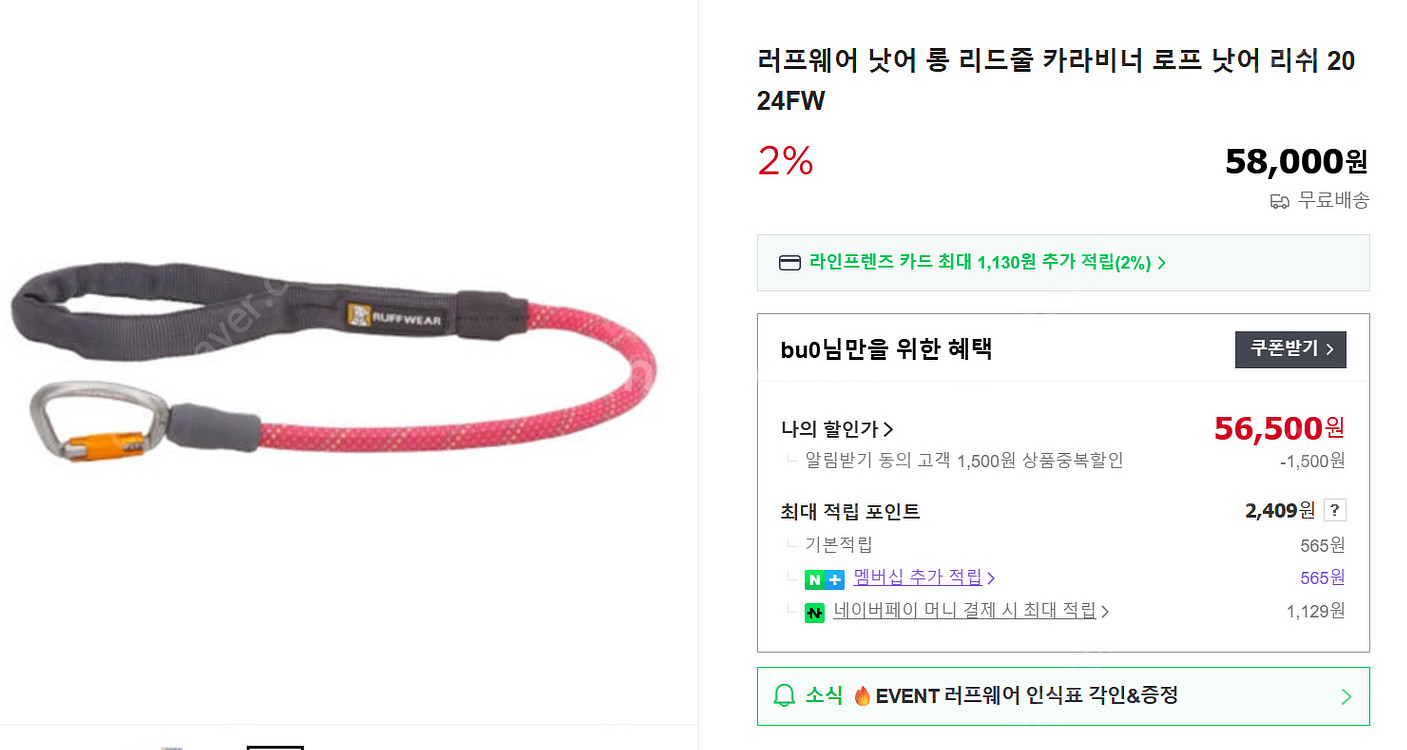Click the bell 소식 notification icon
Screen dimensions: 1407x750
point(785,695)
